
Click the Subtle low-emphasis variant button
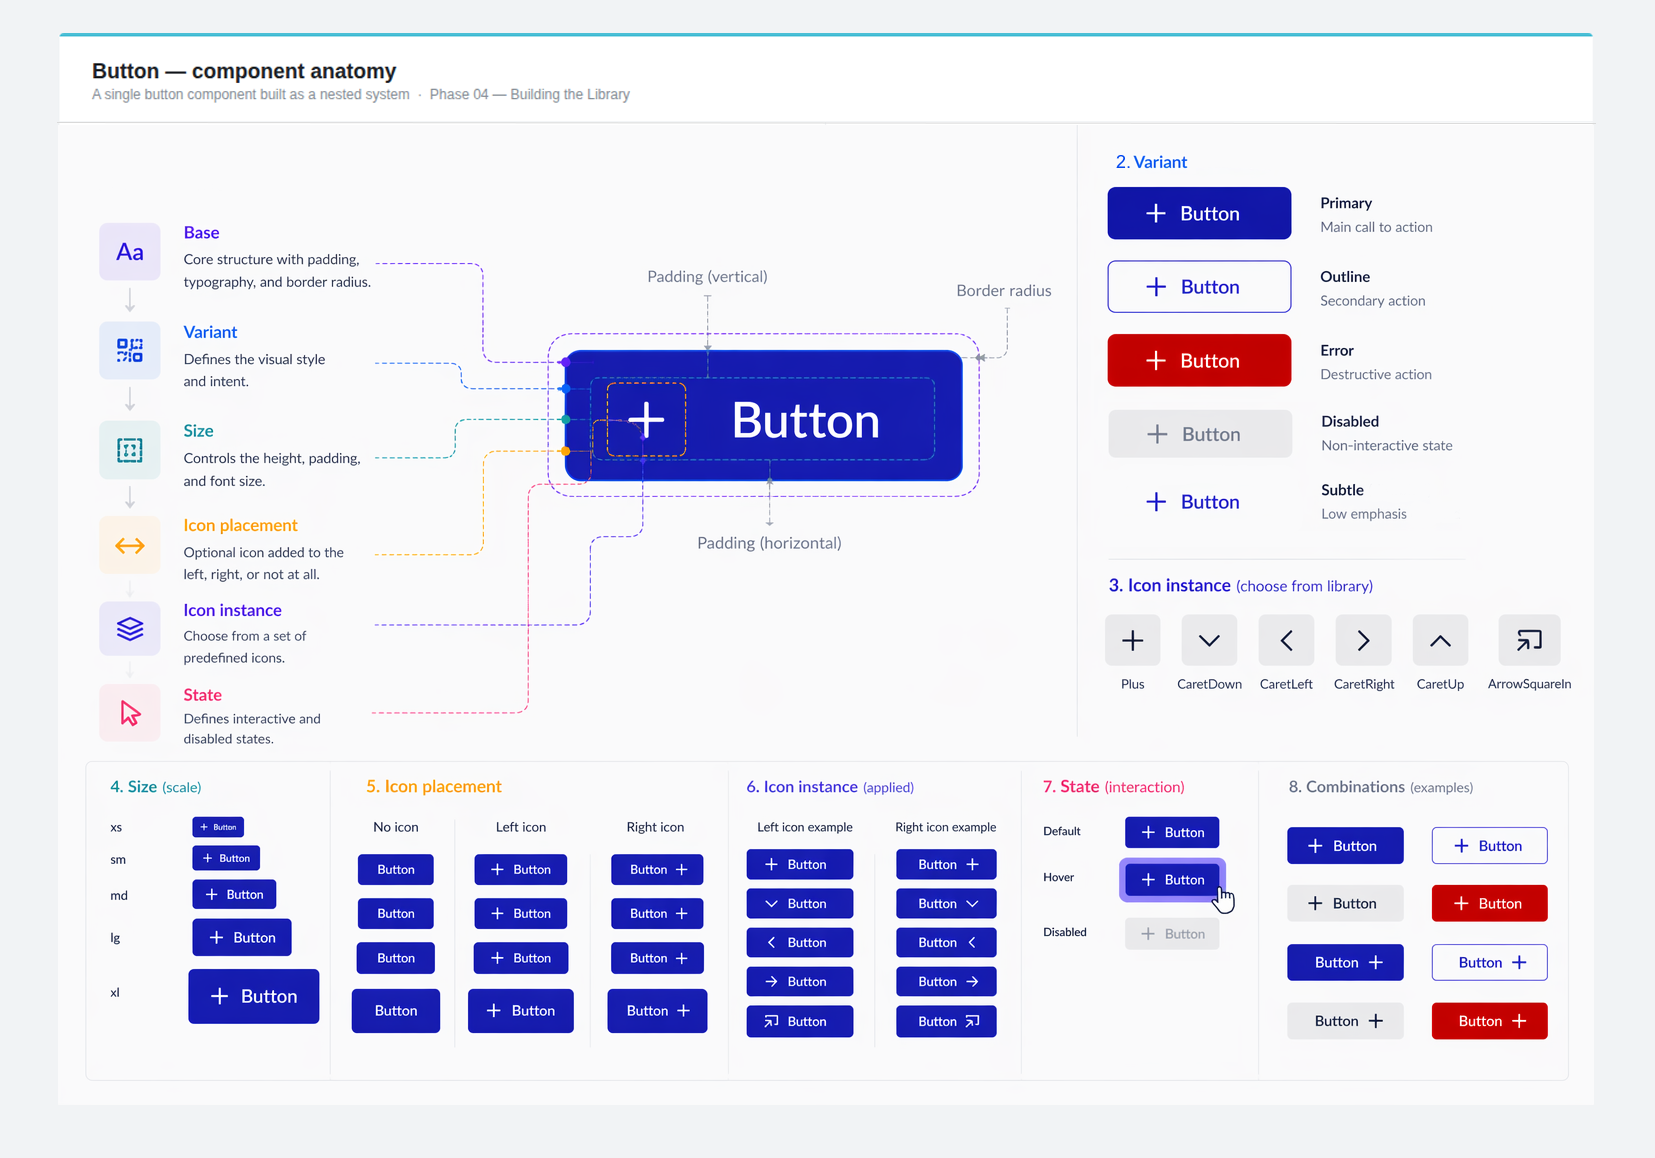(x=1192, y=501)
